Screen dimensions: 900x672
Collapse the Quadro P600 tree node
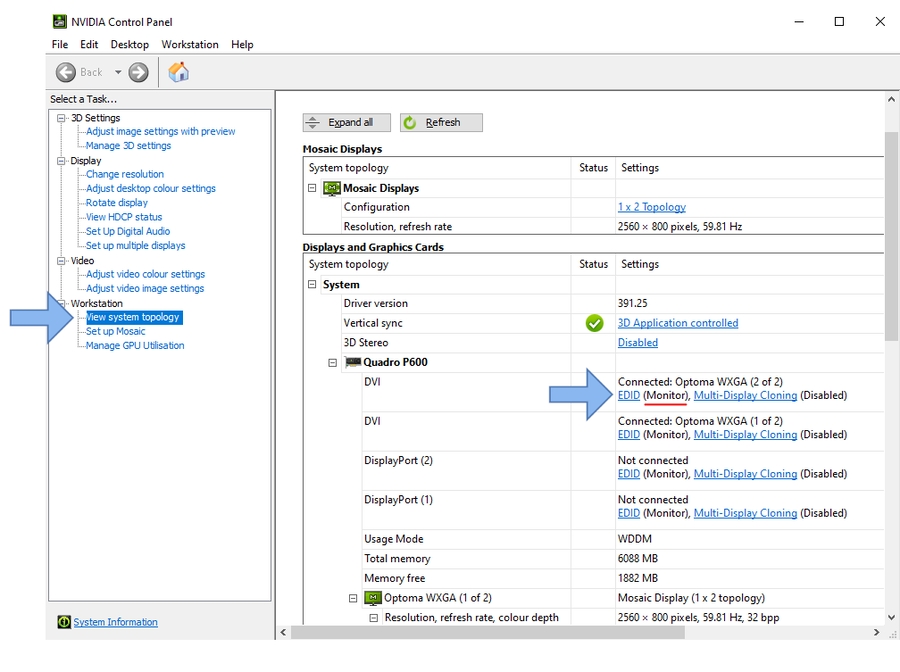coord(333,362)
